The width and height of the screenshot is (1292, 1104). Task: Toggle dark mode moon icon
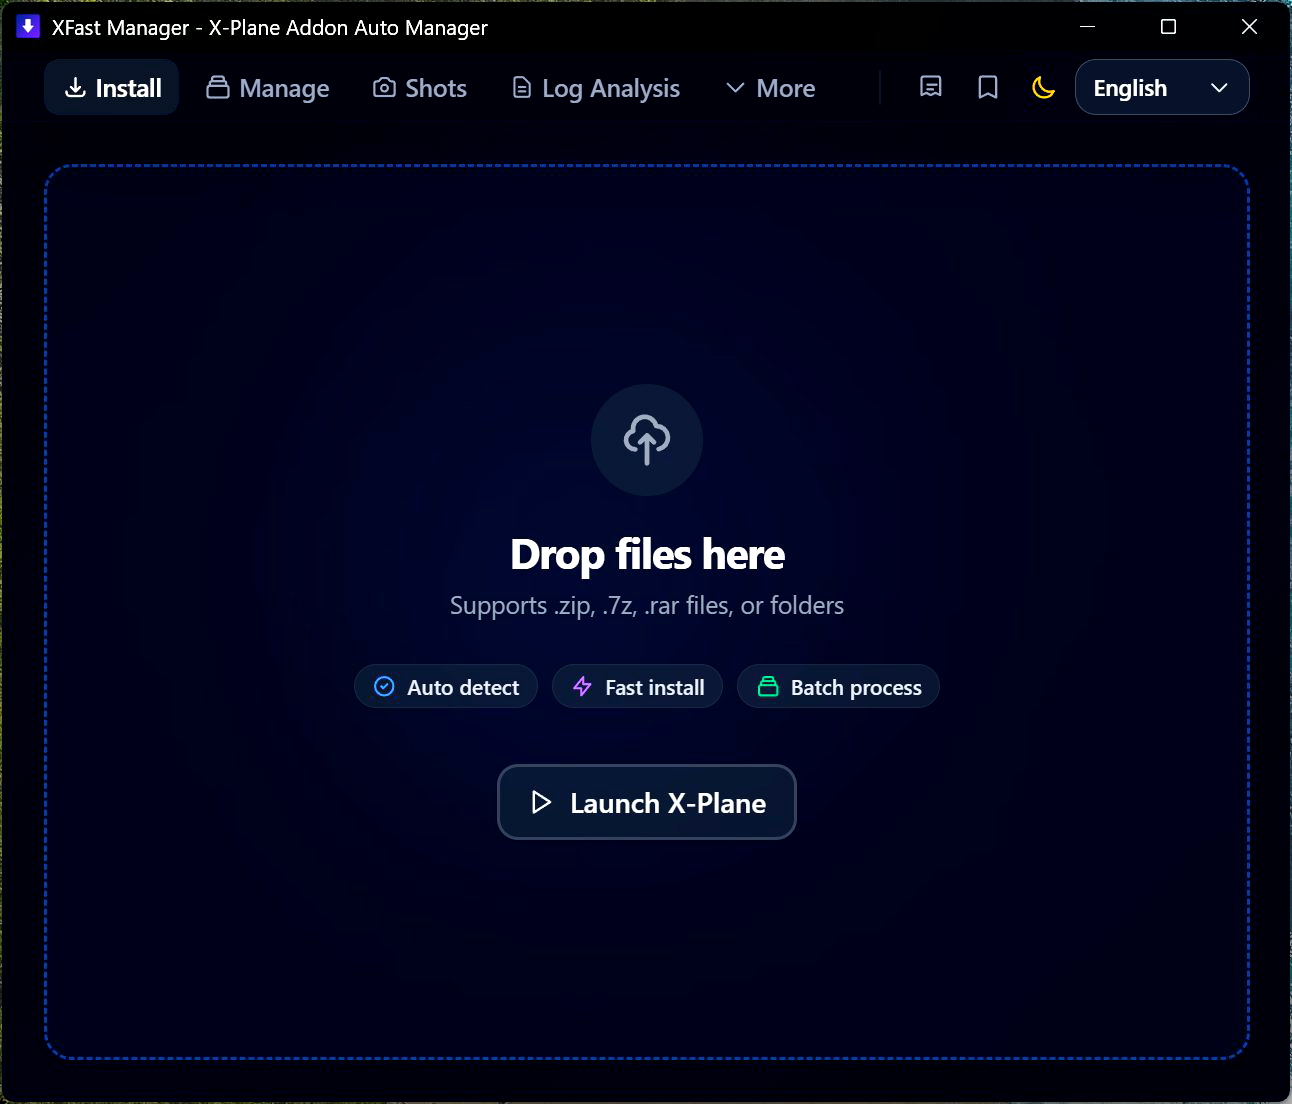(1043, 88)
